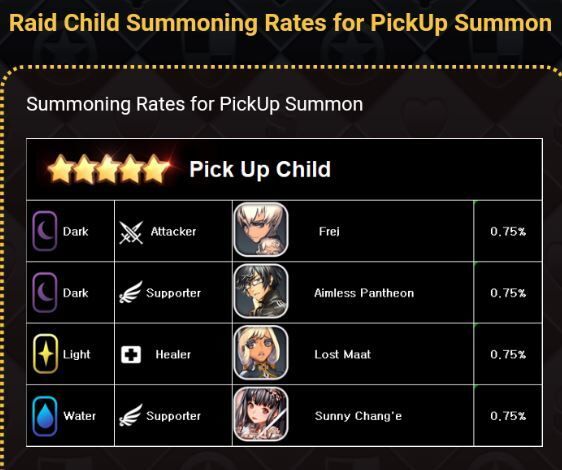Click the Healer cross icon
562x470 pixels.
click(x=131, y=355)
